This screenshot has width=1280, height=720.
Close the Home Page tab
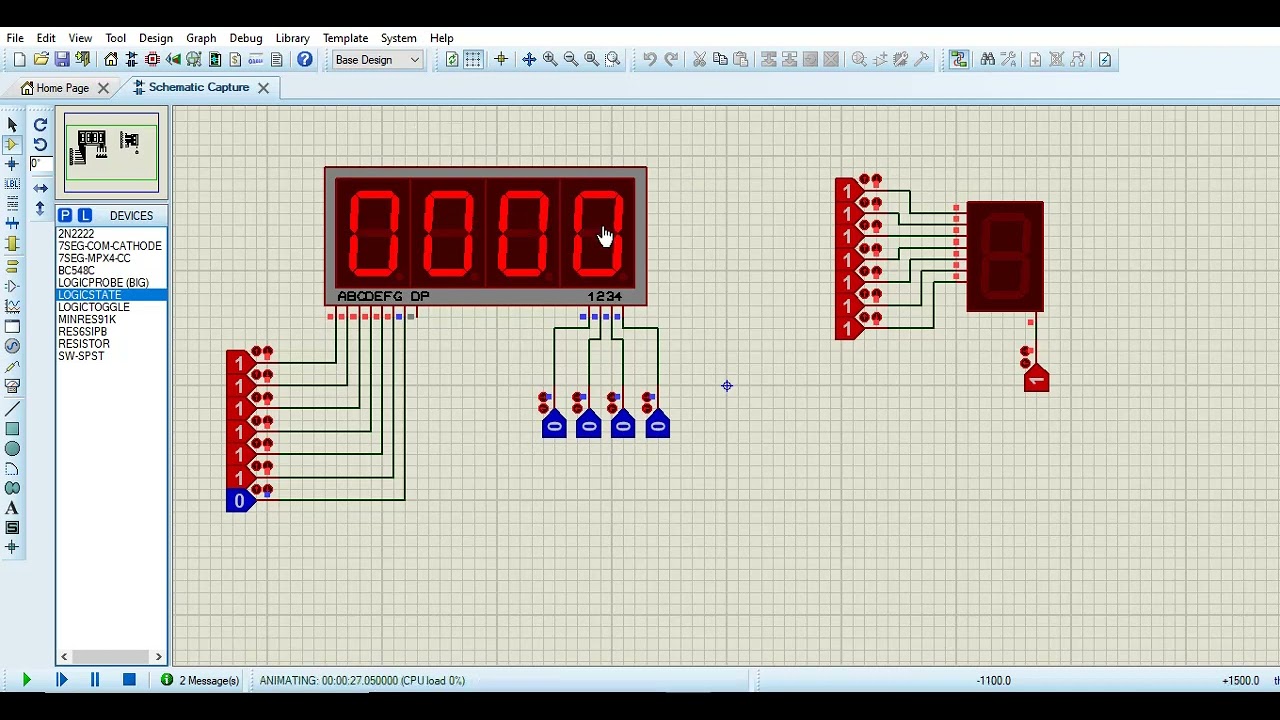103,88
